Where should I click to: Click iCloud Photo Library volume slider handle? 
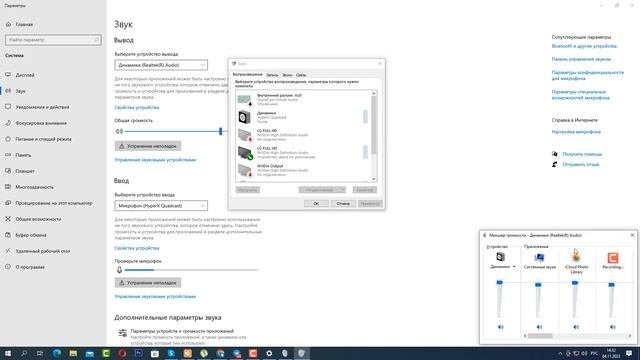click(x=575, y=283)
